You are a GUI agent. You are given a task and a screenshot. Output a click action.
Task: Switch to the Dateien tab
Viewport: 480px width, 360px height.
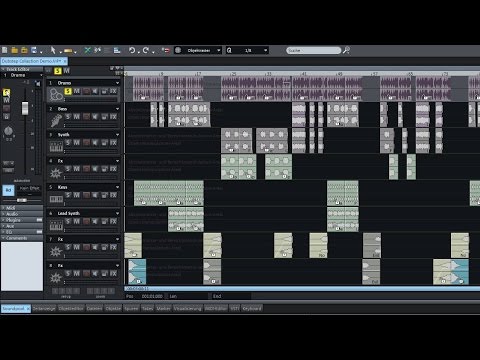(95, 309)
